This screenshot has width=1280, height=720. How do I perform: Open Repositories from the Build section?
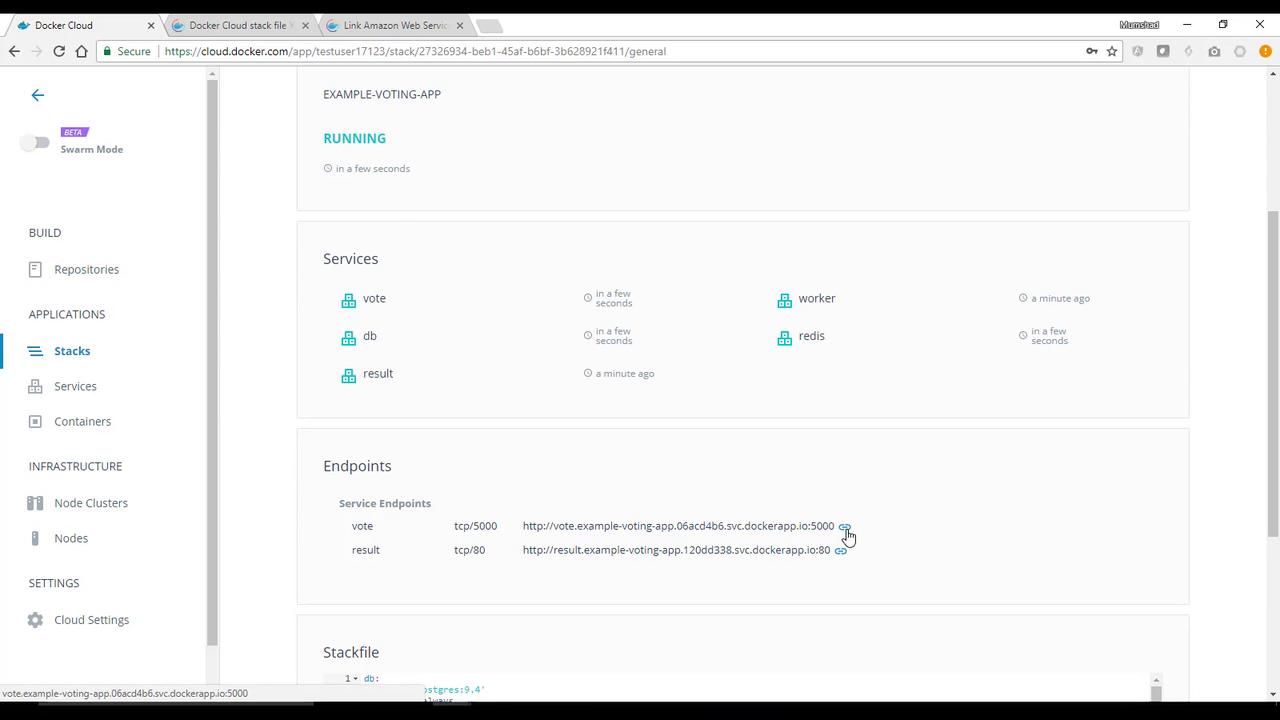tap(86, 269)
